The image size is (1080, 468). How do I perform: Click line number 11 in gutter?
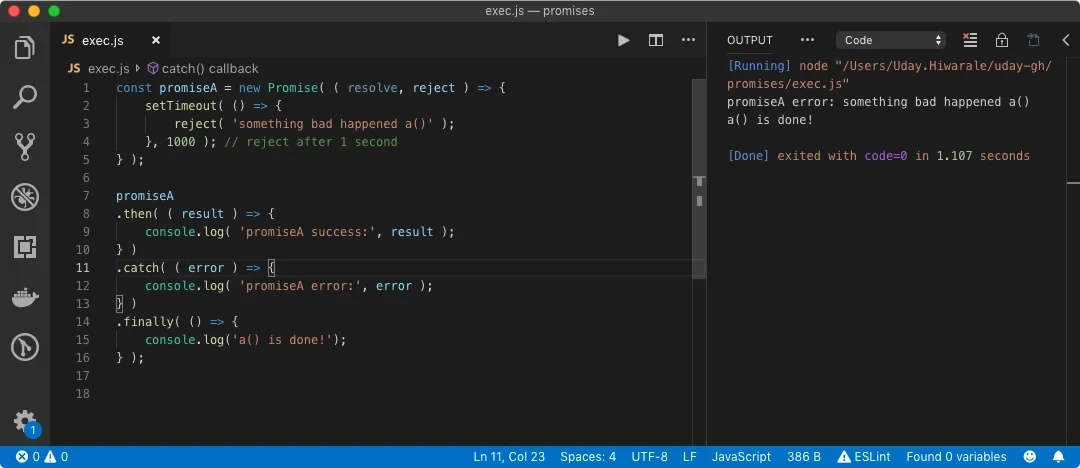click(x=83, y=267)
